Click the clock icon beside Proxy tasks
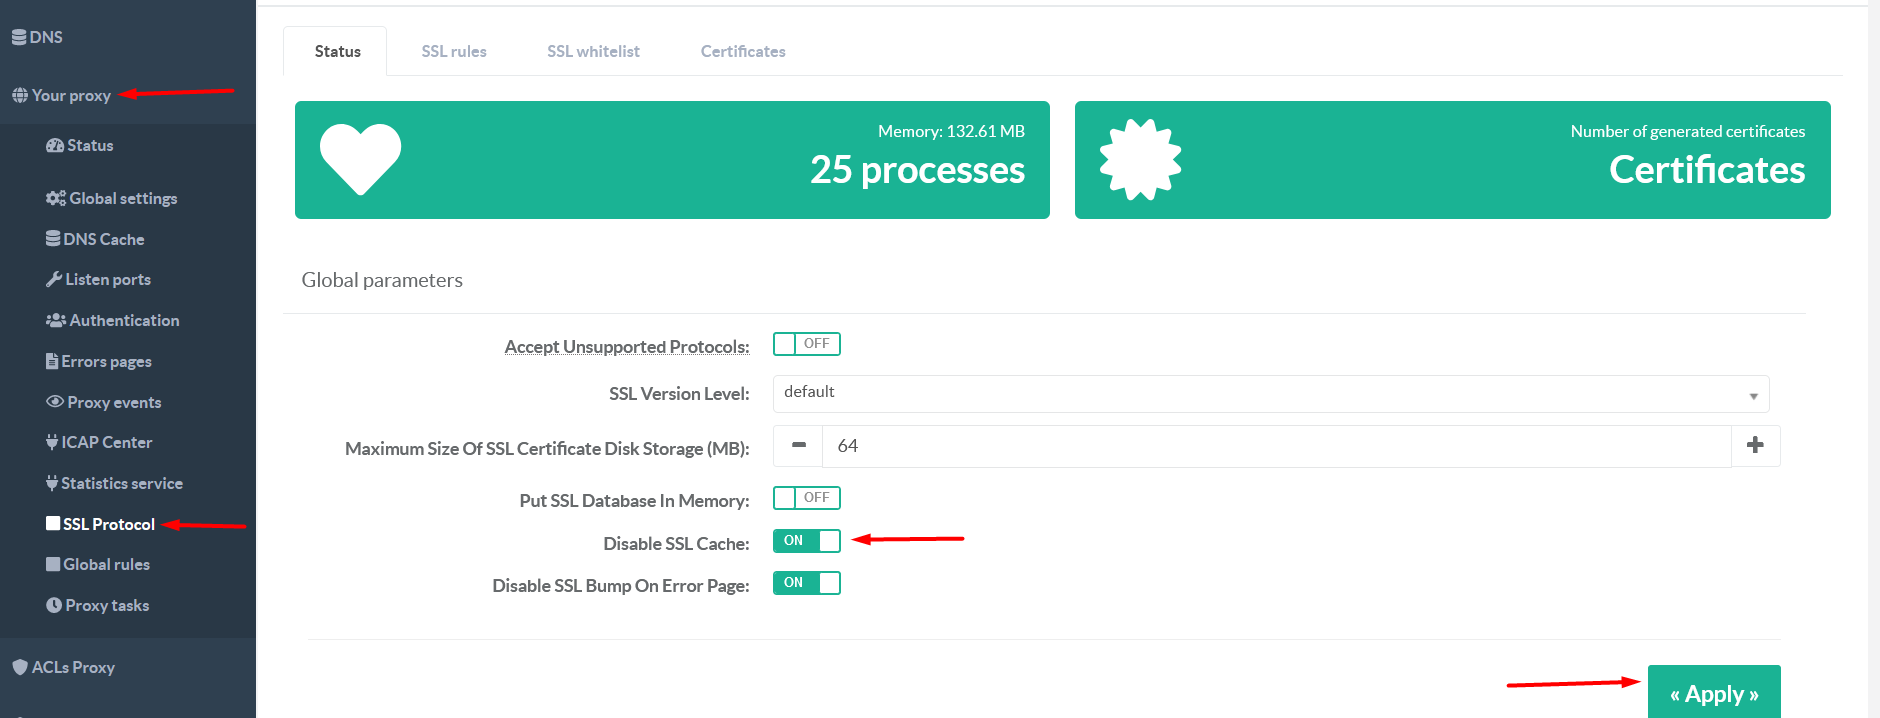Screen dimensions: 1880x718 54,605
